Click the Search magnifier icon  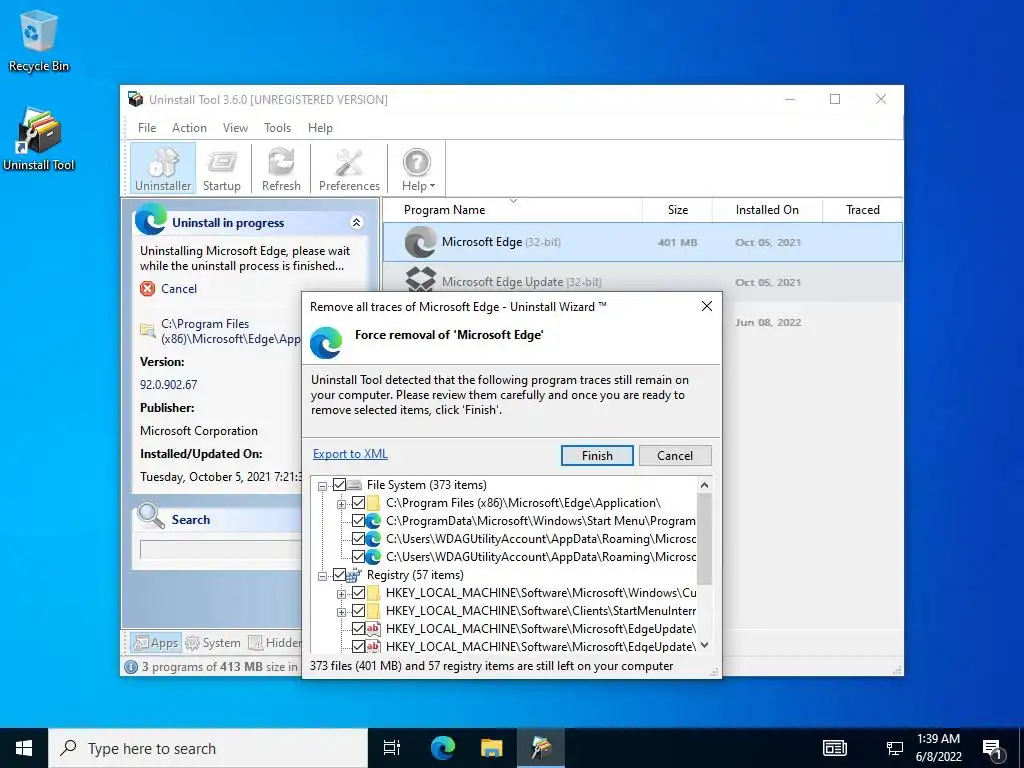[x=151, y=516]
